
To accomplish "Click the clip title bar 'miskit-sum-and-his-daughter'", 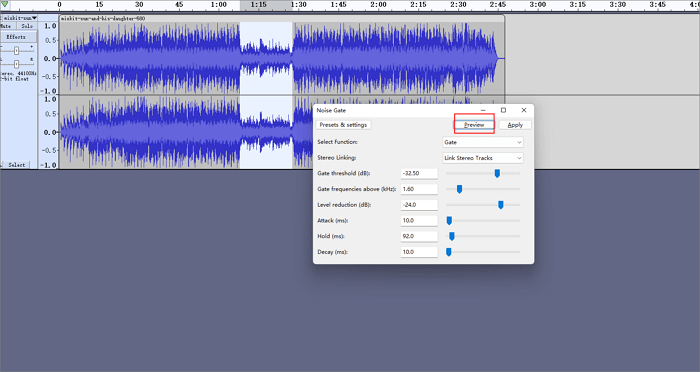I will pos(282,18).
